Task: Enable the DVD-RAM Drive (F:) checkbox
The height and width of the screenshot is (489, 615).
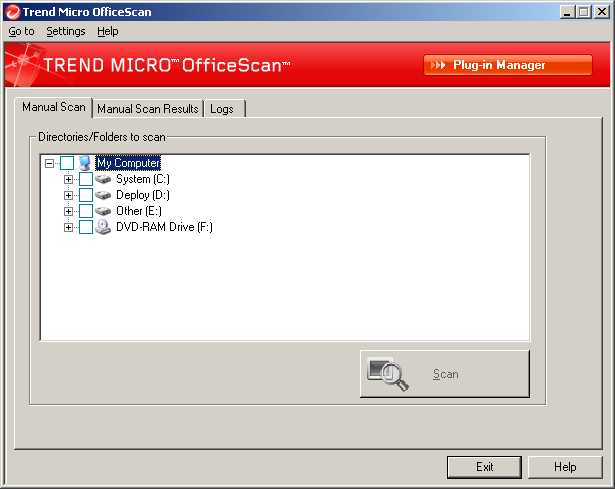Action: pos(86,227)
